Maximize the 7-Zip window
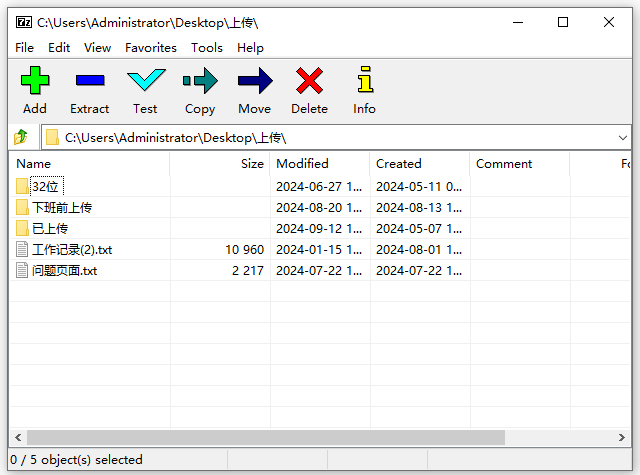The height and width of the screenshot is (475, 640). coord(563,22)
